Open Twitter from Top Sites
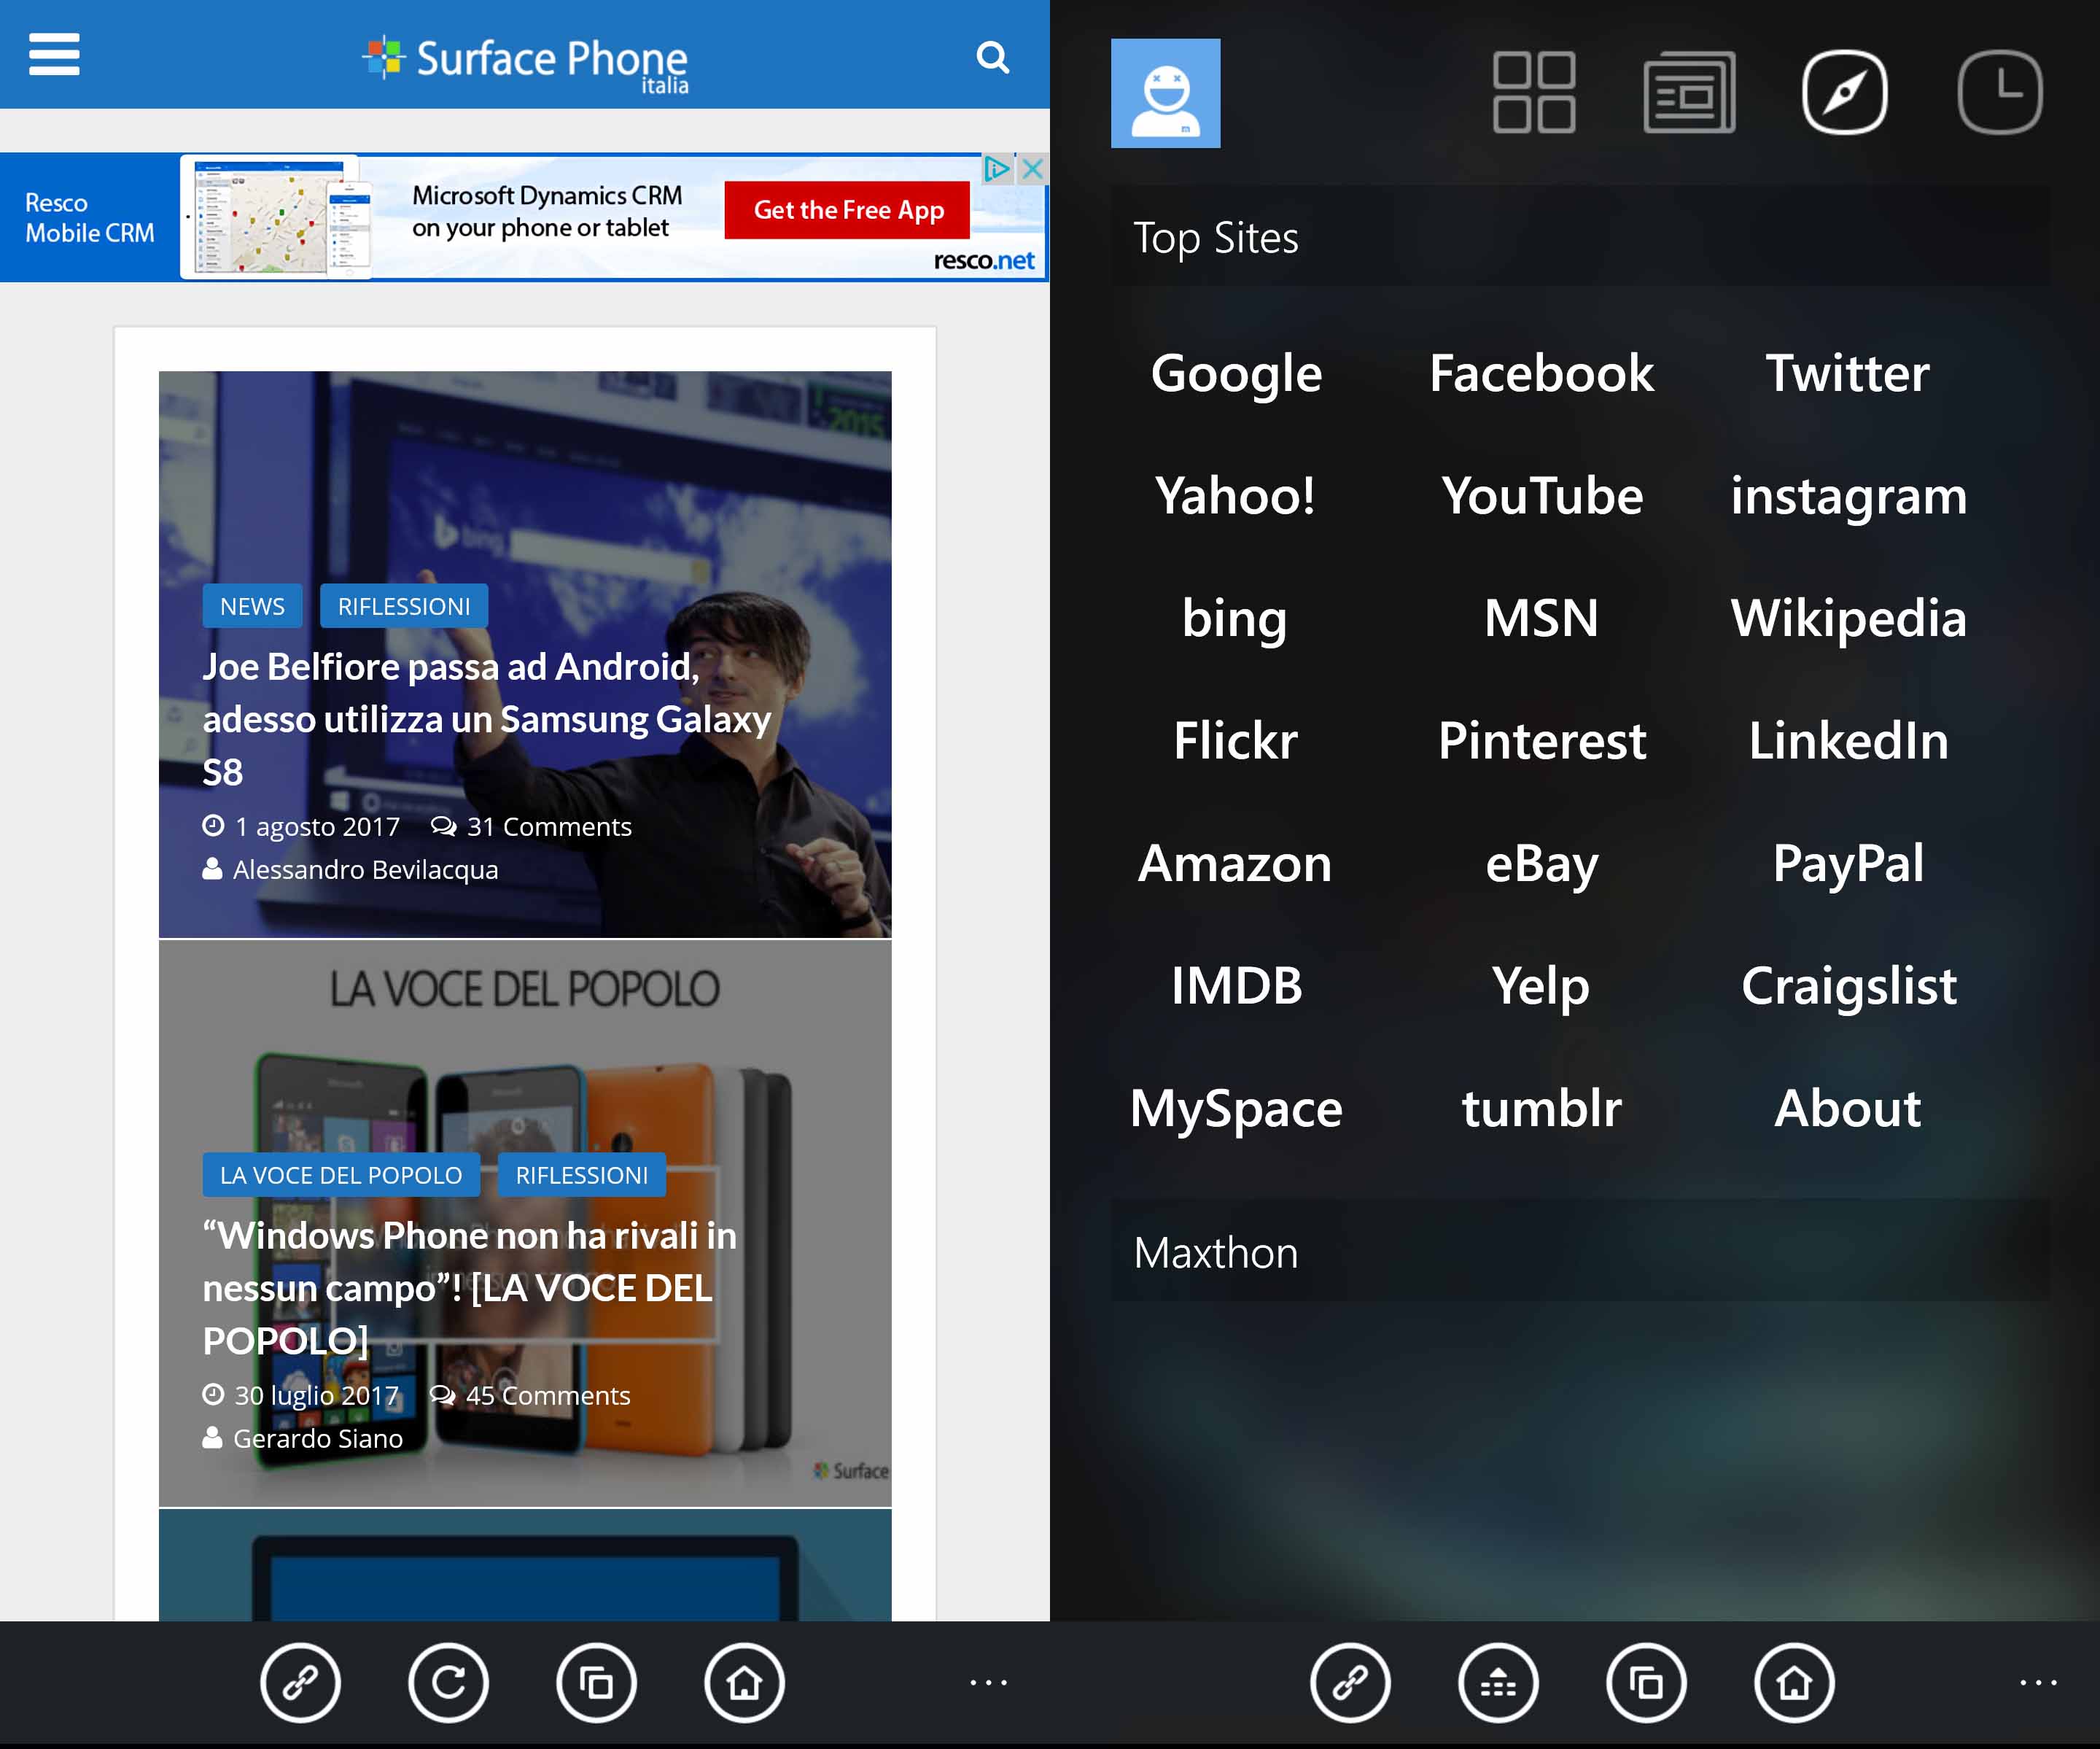 pyautogui.click(x=1848, y=374)
